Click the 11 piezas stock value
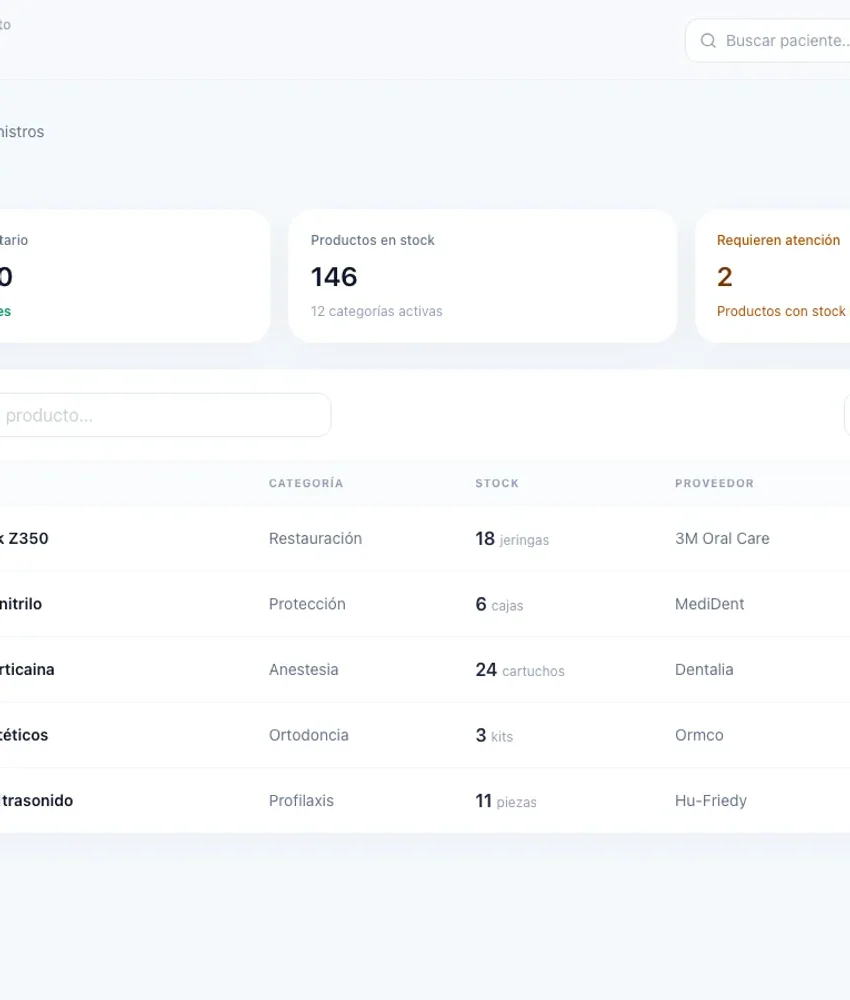This screenshot has width=850, height=1000. click(x=506, y=802)
